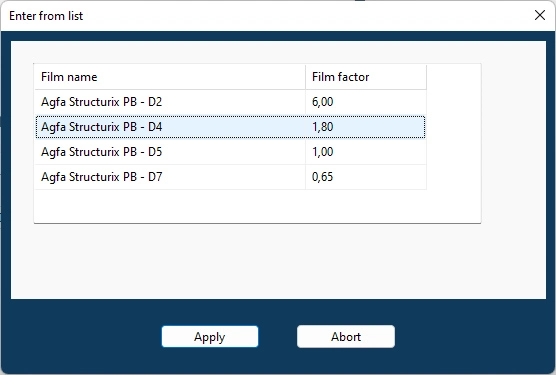Click film factor value 0,65
This screenshot has height=375, width=556.
(x=322, y=177)
